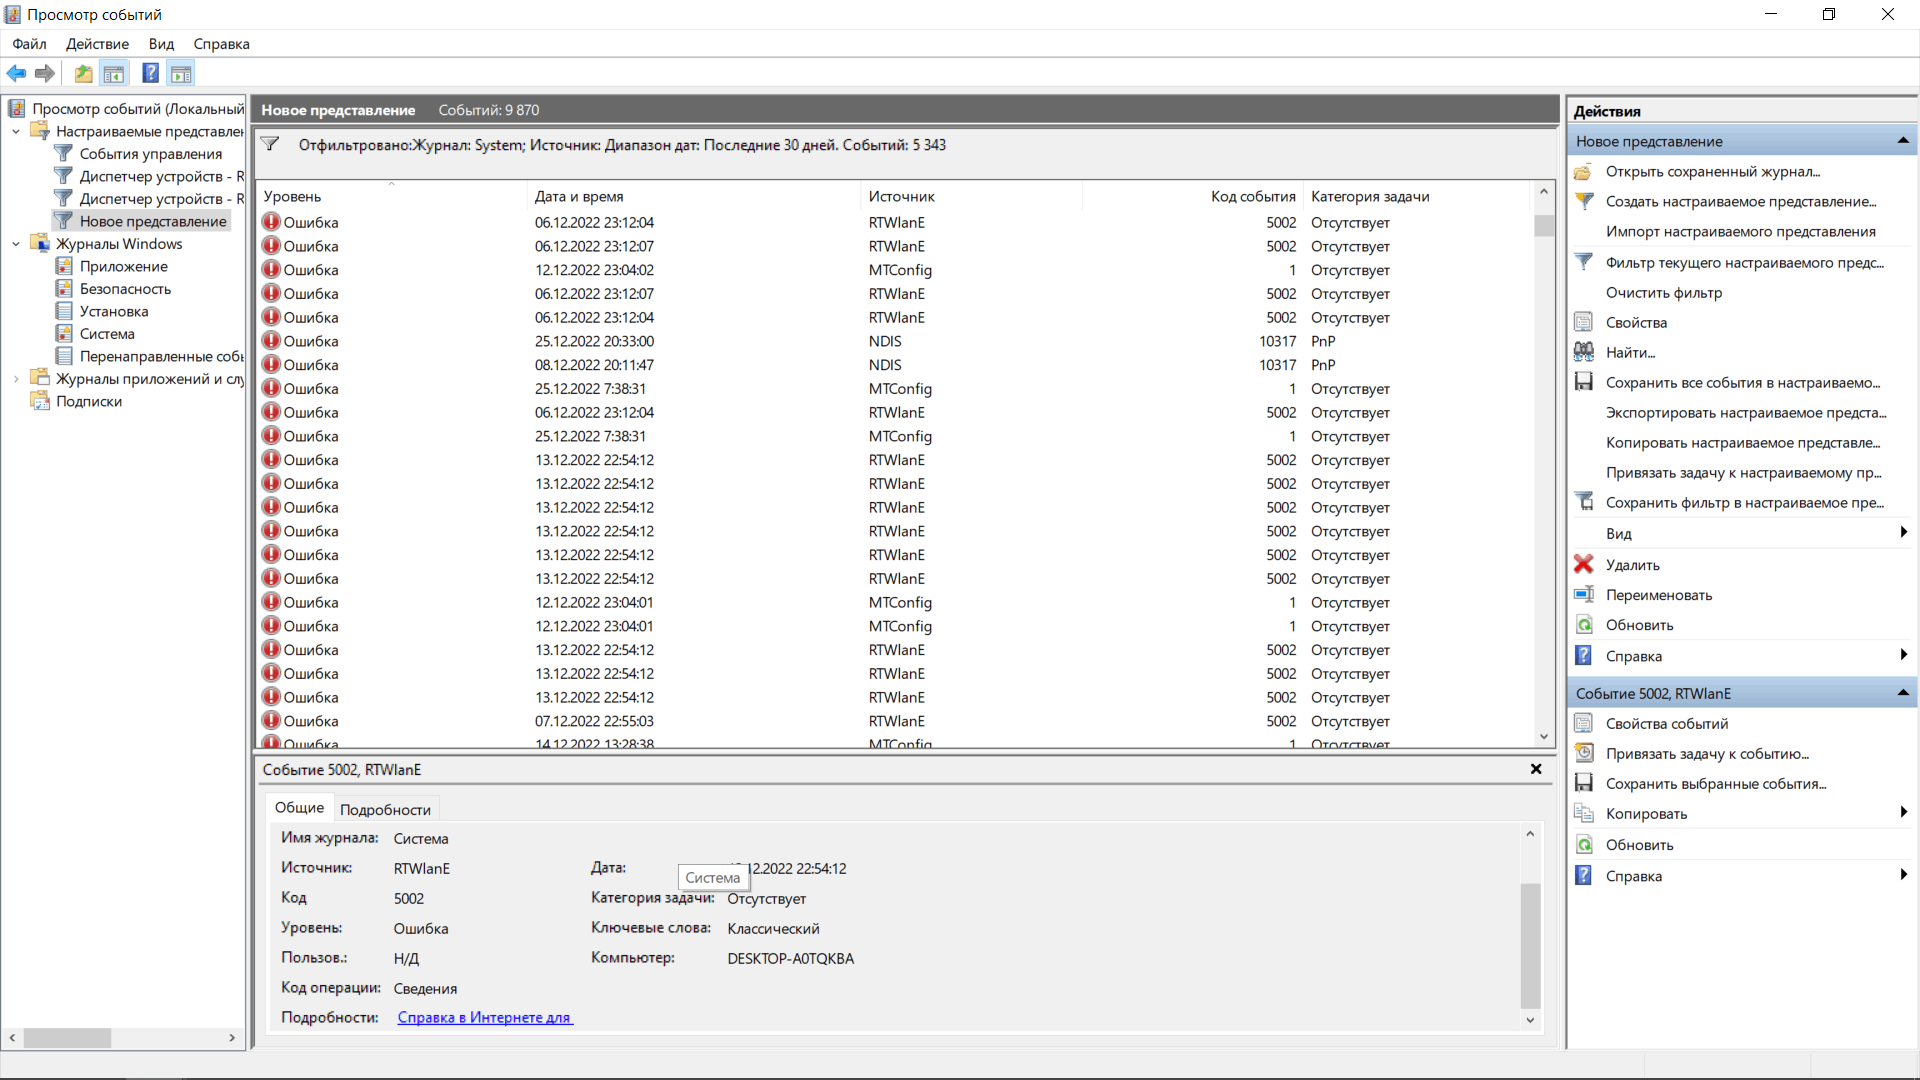Click the Сохранить фильтр icon in Actions pane
Image resolution: width=1920 pixels, height=1080 pixels.
tap(1583, 503)
